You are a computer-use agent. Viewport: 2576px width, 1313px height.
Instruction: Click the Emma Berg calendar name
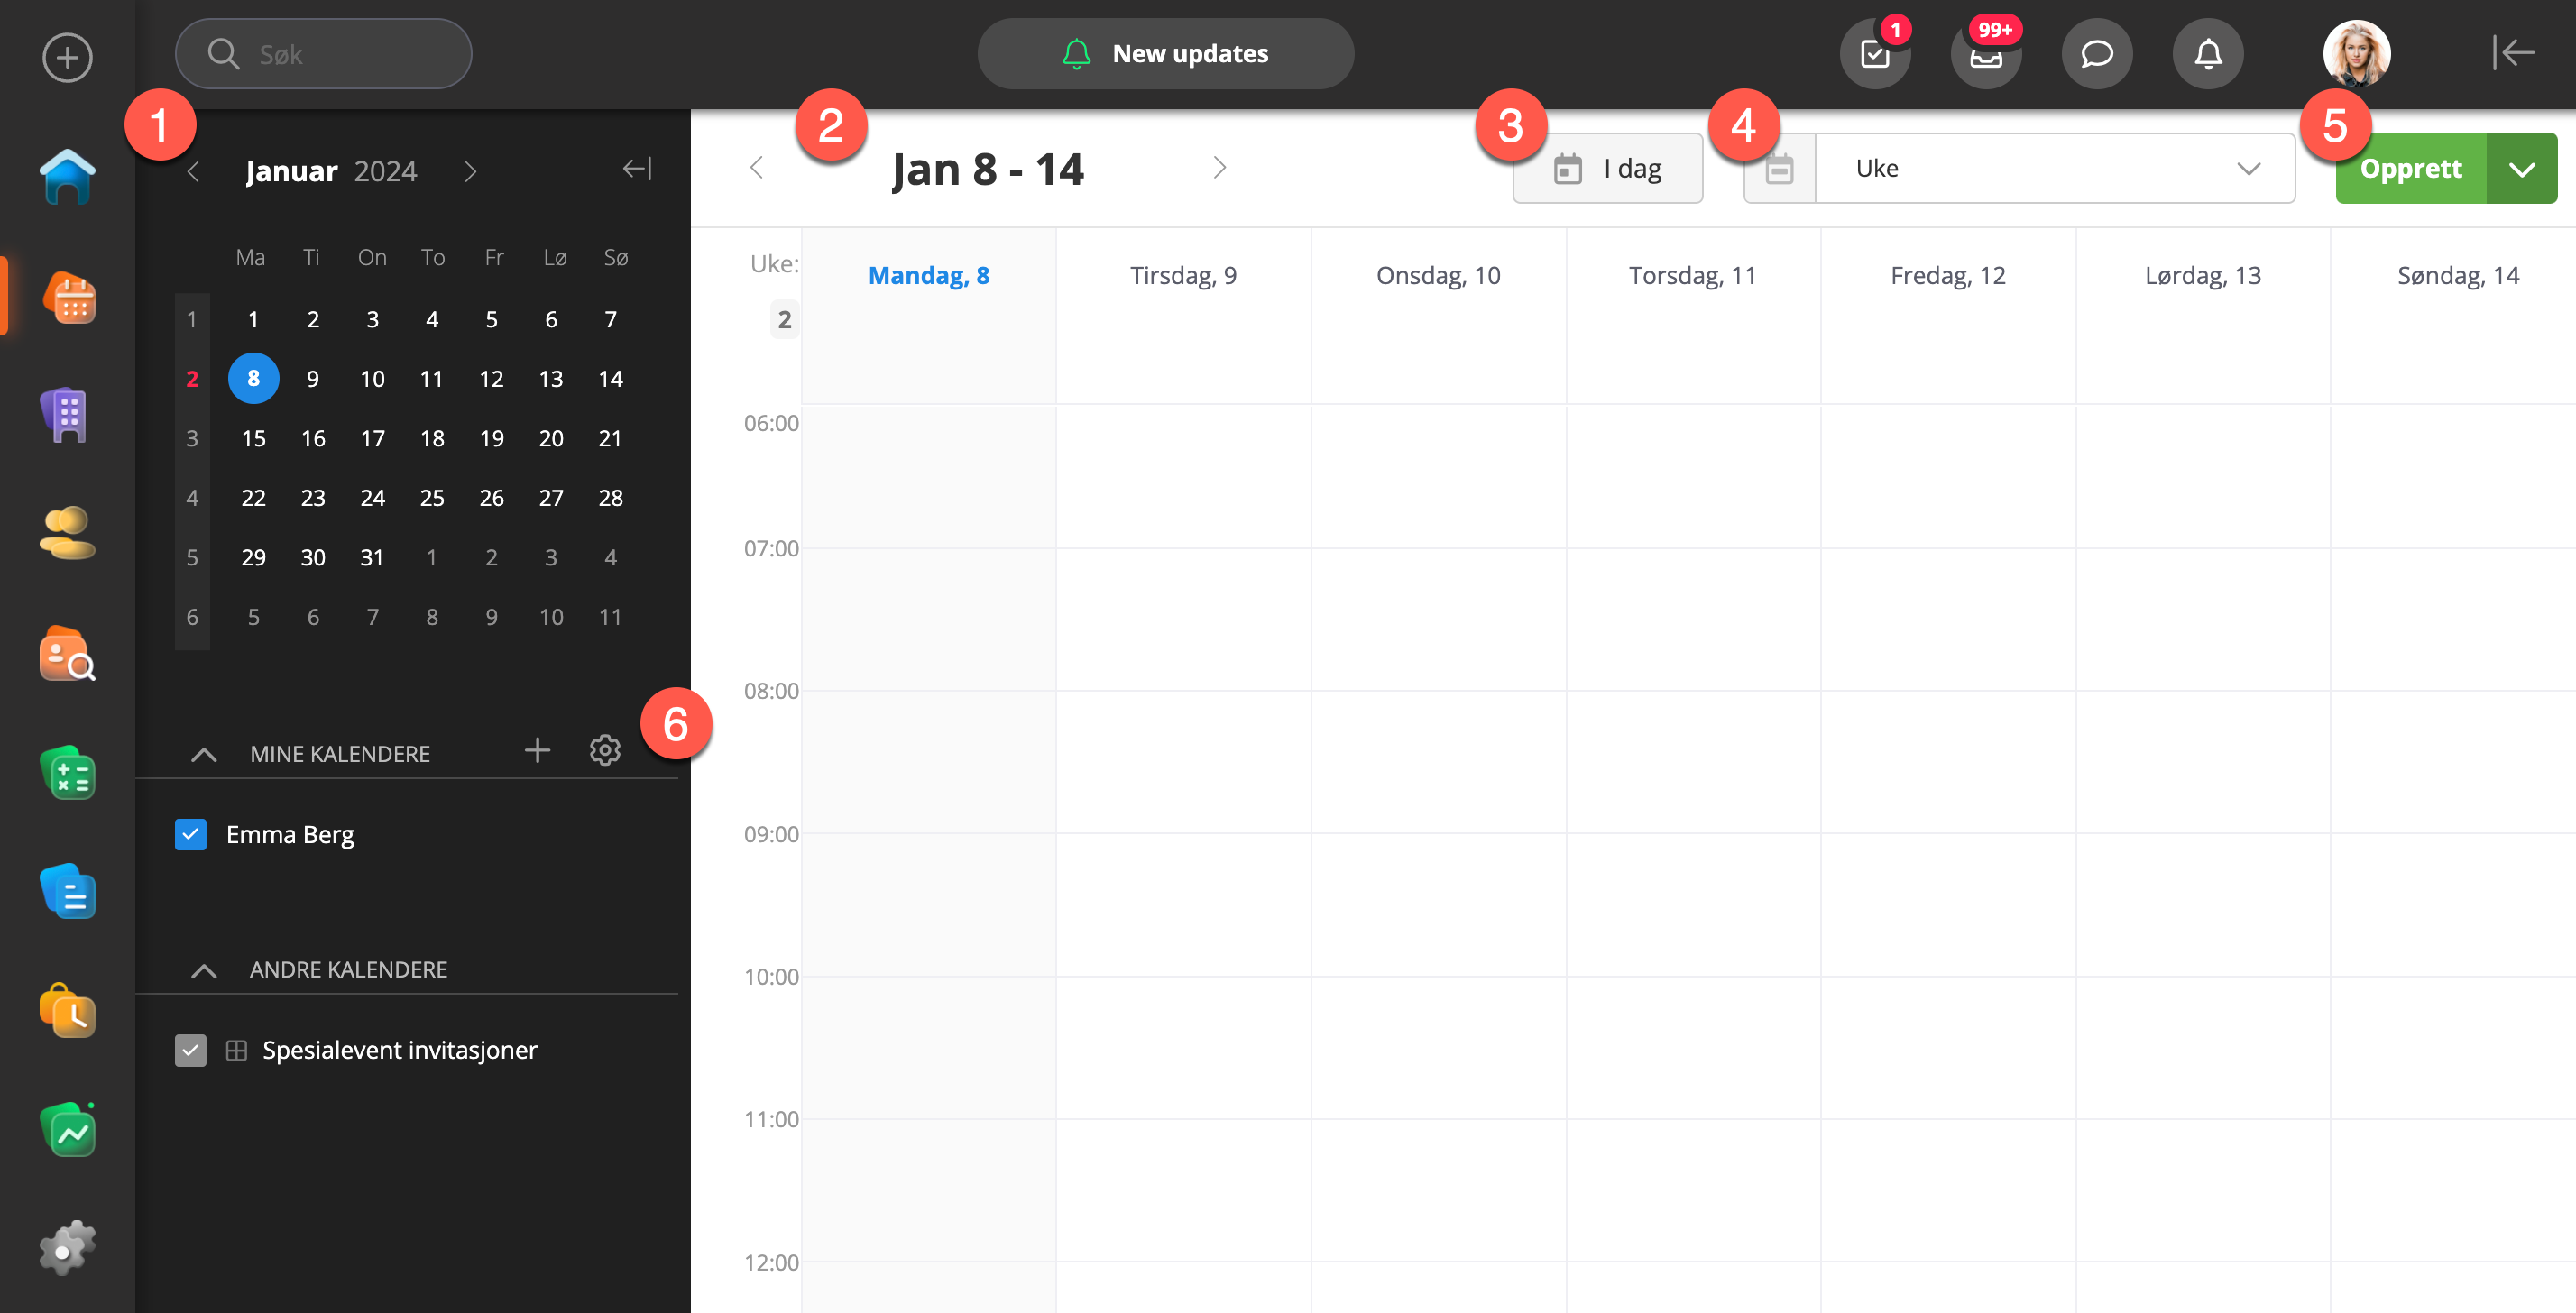[290, 835]
